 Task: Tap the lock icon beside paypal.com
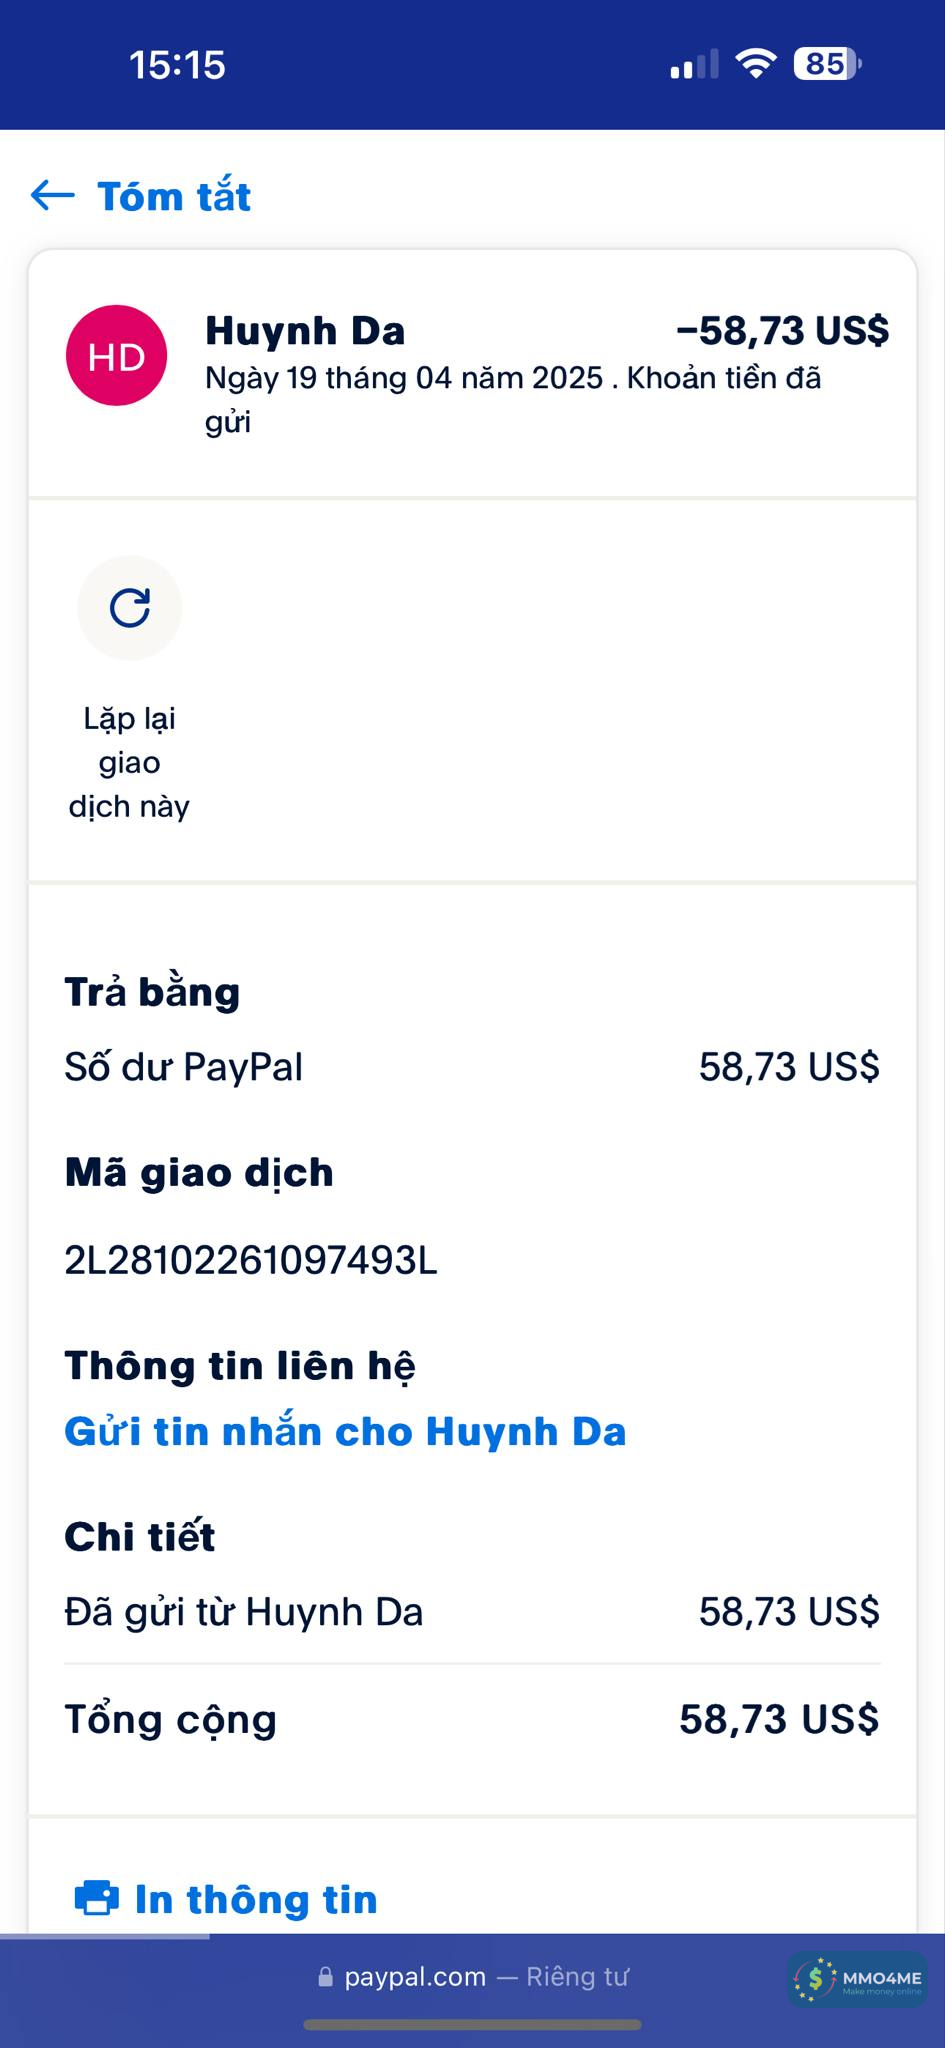(325, 1977)
